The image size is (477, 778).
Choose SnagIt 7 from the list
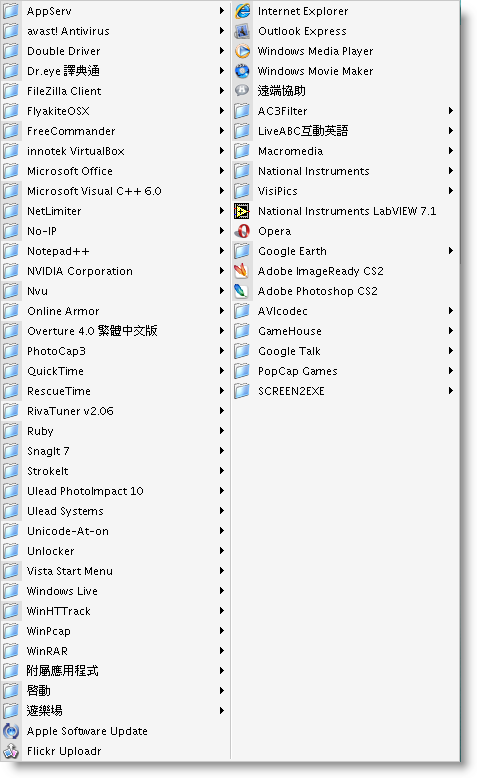click(x=115, y=451)
